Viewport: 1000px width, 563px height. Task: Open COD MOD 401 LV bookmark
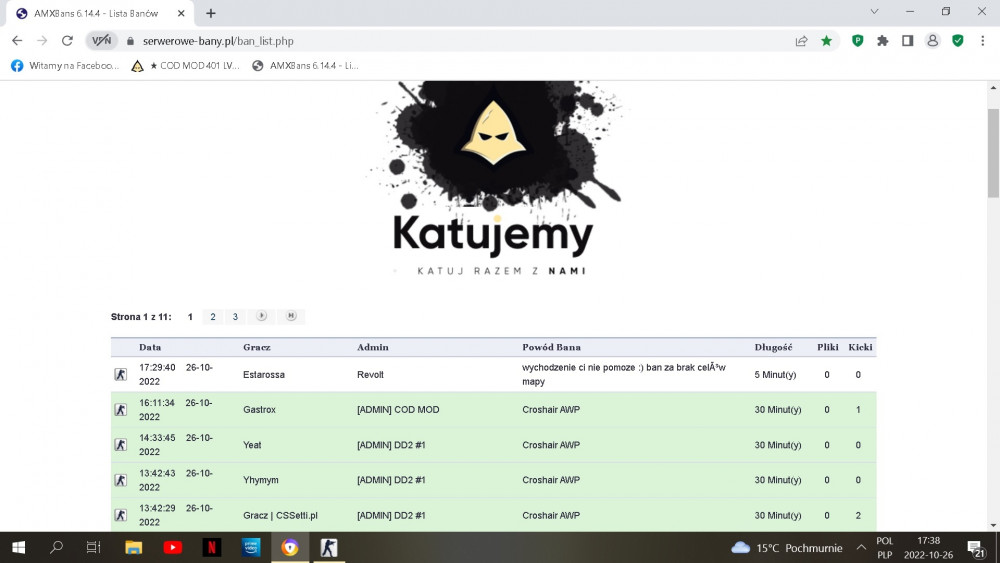click(x=185, y=66)
